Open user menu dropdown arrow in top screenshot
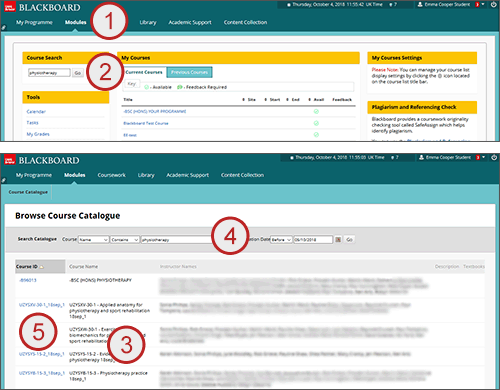The width and height of the screenshot is (500, 390). (483, 4)
